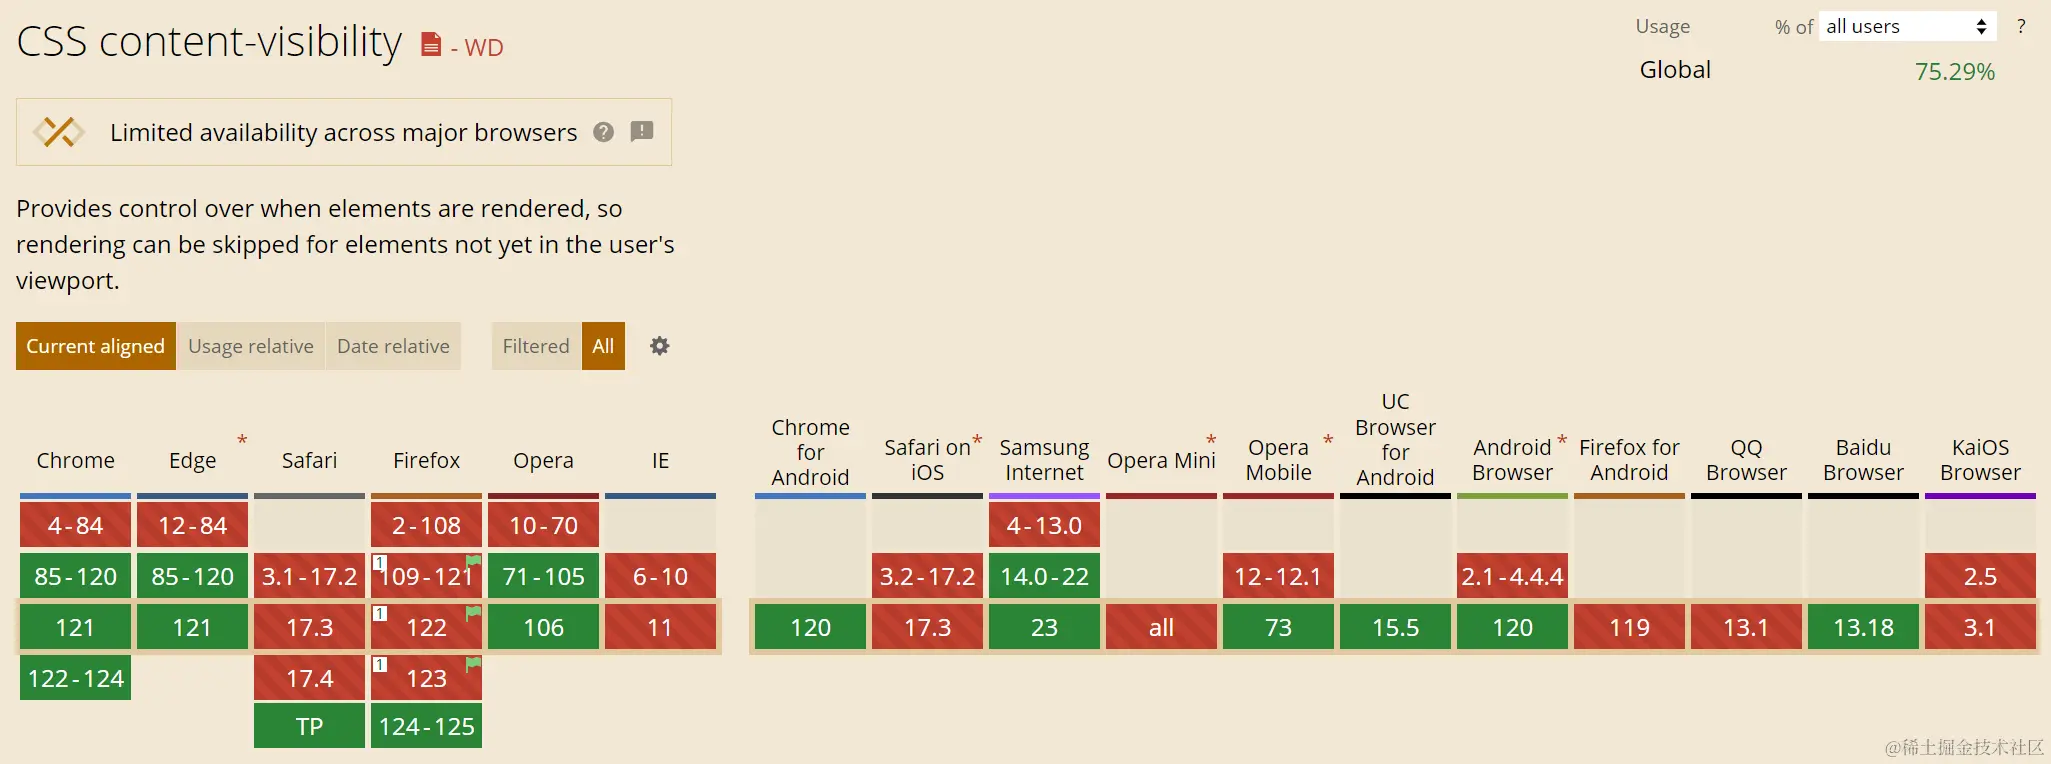2051x764 pixels.
Task: Click the limited availability baseline icon
Action: [59, 132]
